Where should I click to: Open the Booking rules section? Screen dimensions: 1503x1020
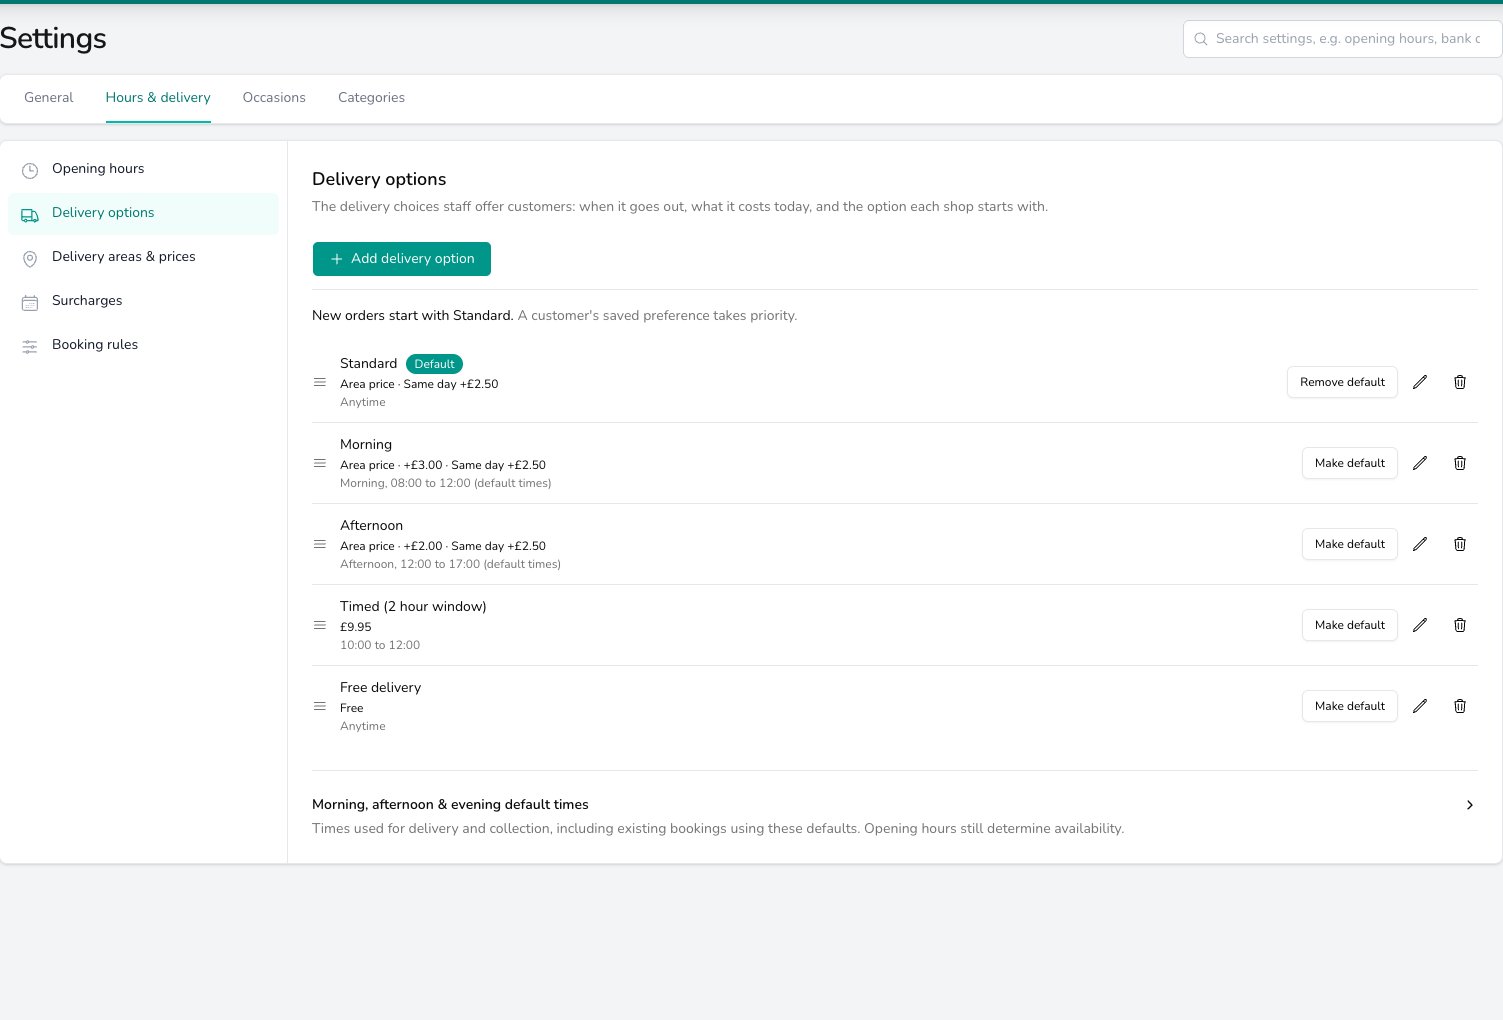[143, 345]
